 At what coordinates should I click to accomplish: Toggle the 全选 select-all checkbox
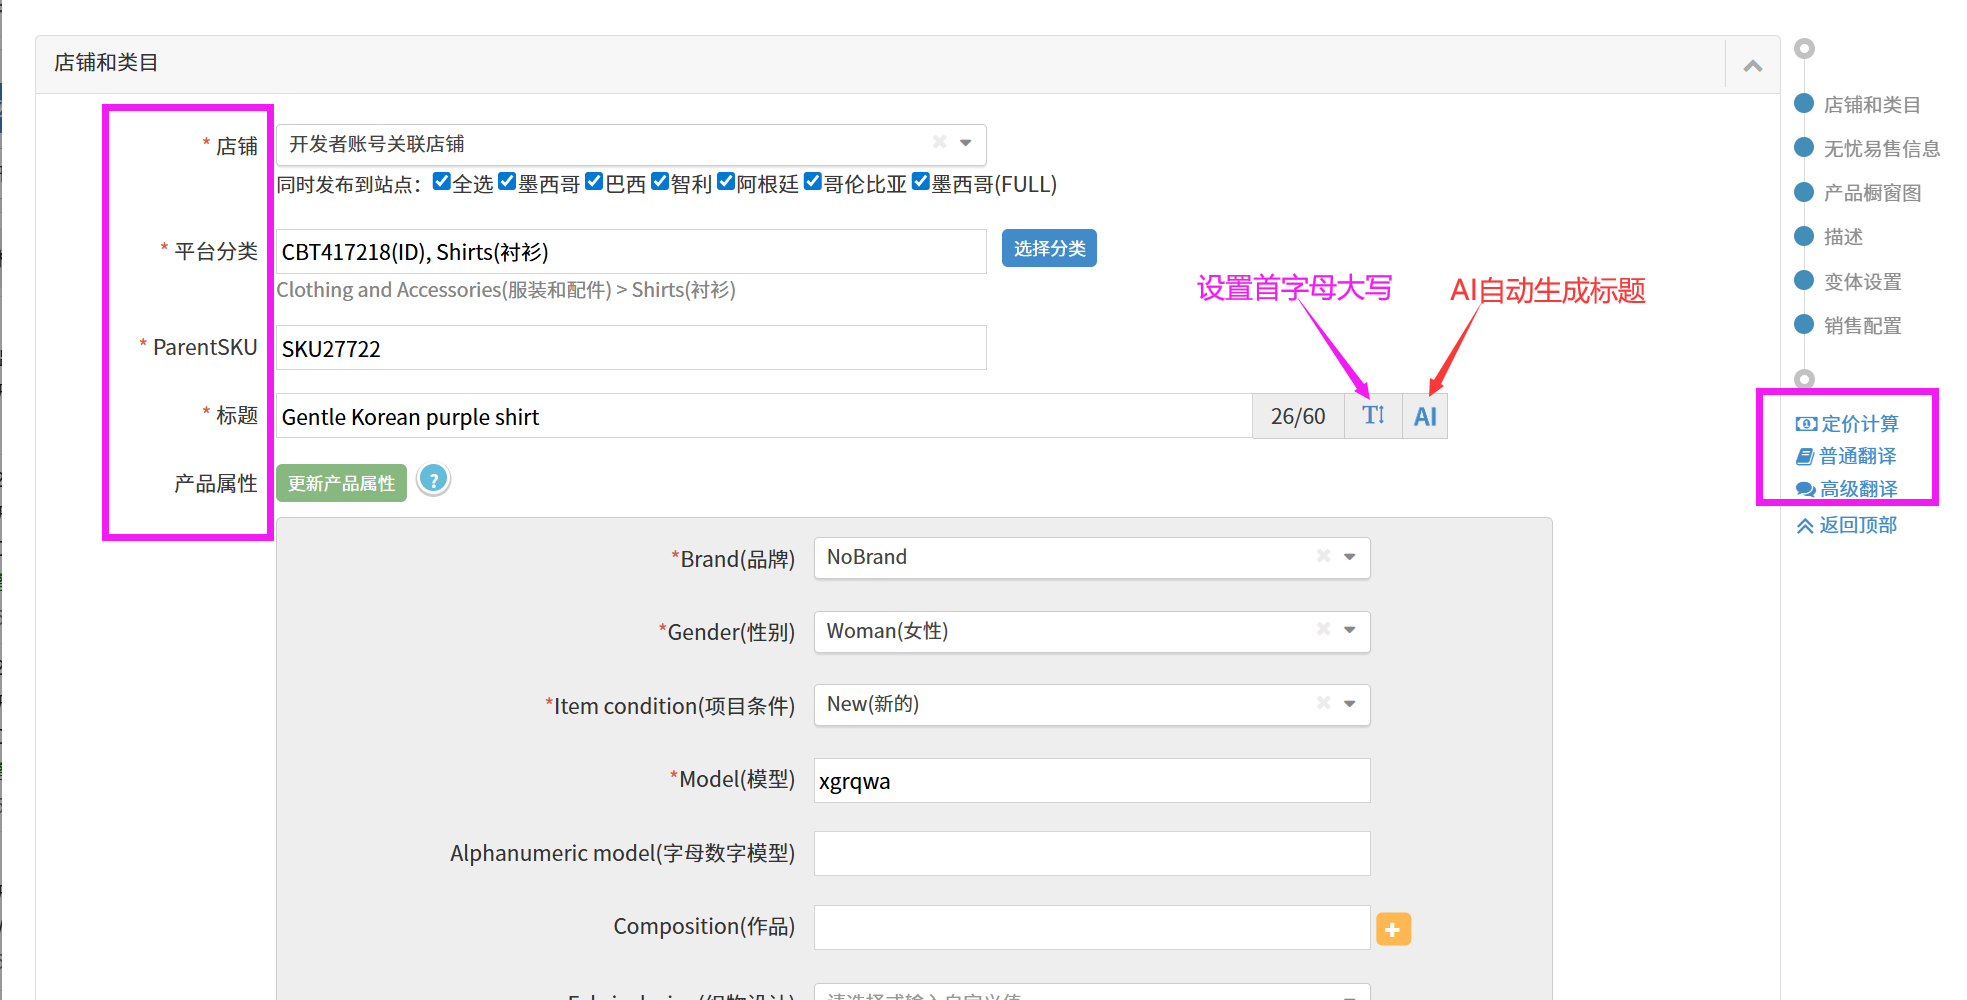442,181
